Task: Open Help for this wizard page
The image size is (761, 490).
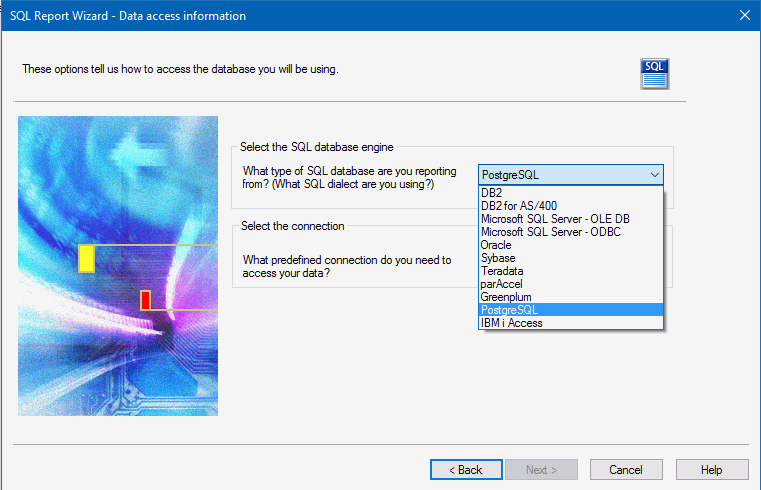Action: [x=712, y=470]
